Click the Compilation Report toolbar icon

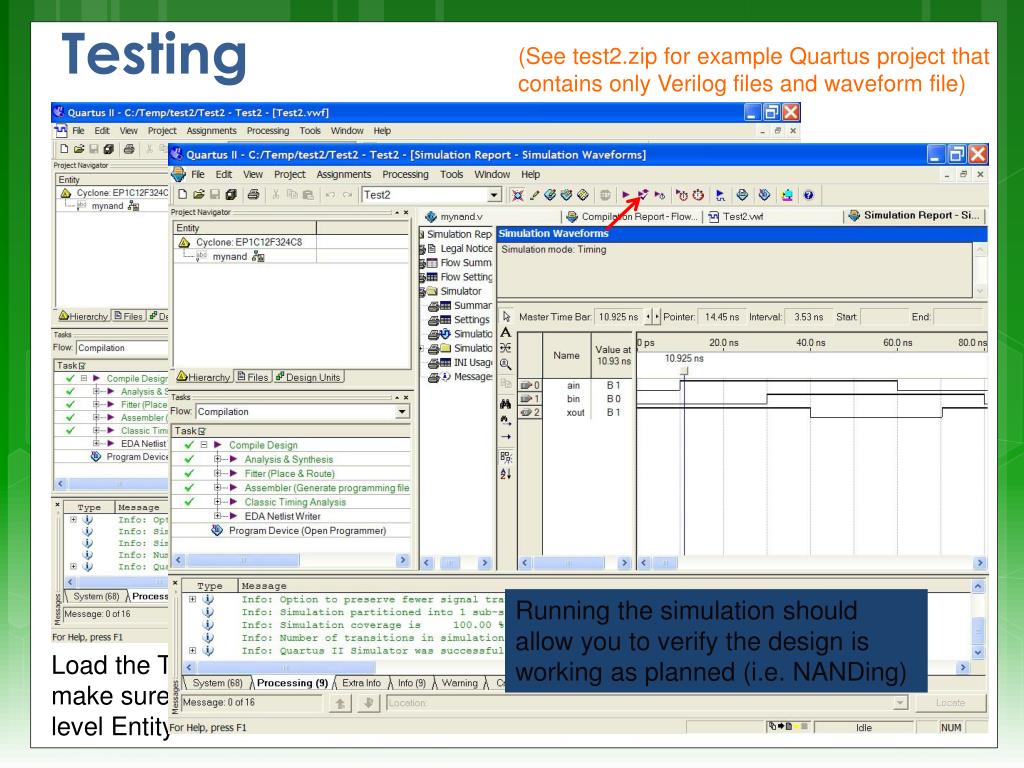(x=742, y=195)
